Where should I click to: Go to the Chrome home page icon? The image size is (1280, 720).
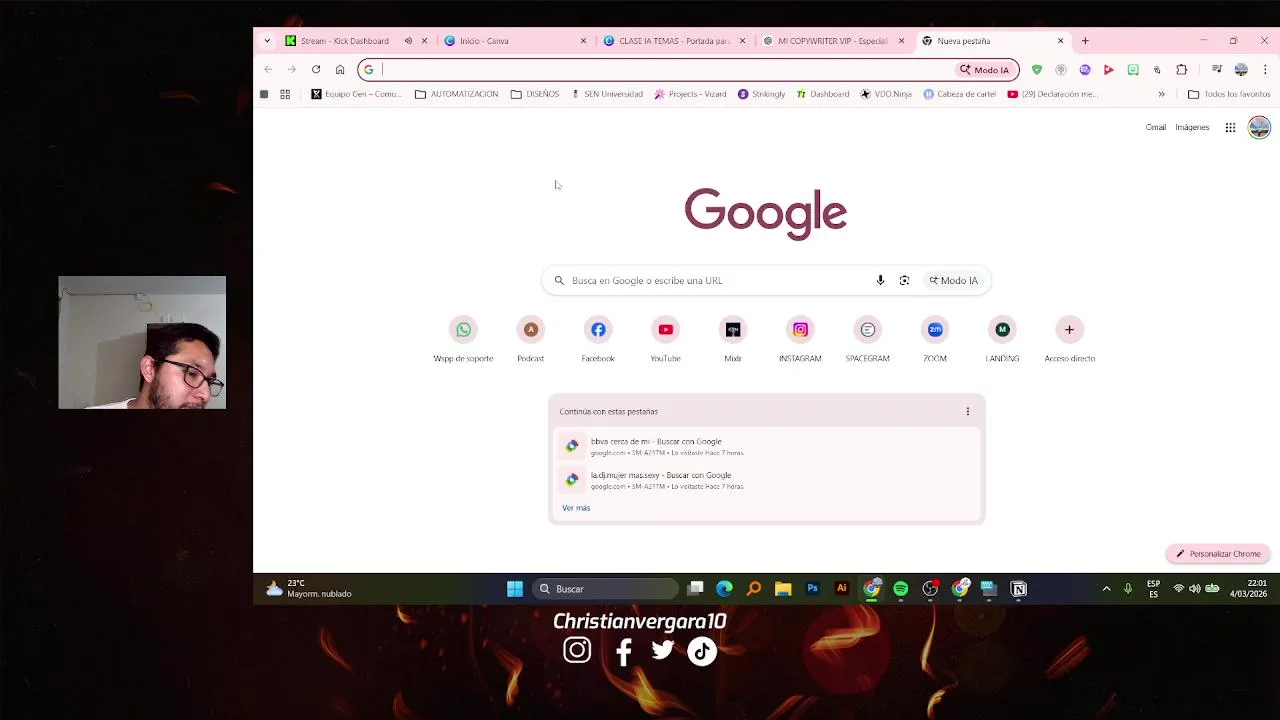(340, 70)
